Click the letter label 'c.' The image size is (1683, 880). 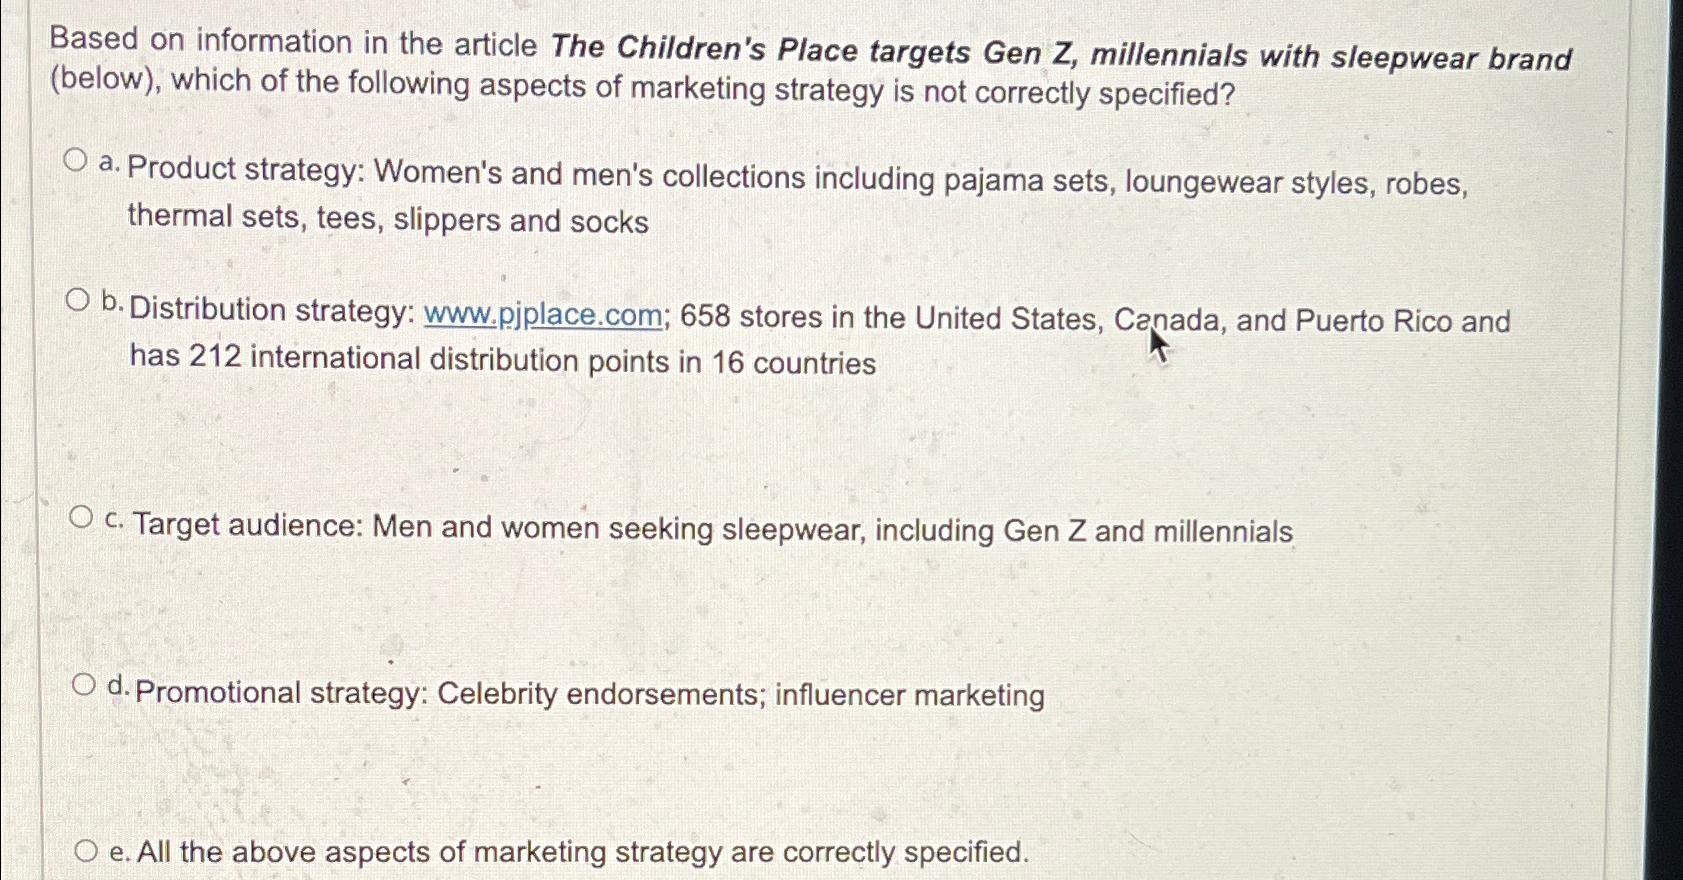pyautogui.click(x=116, y=519)
